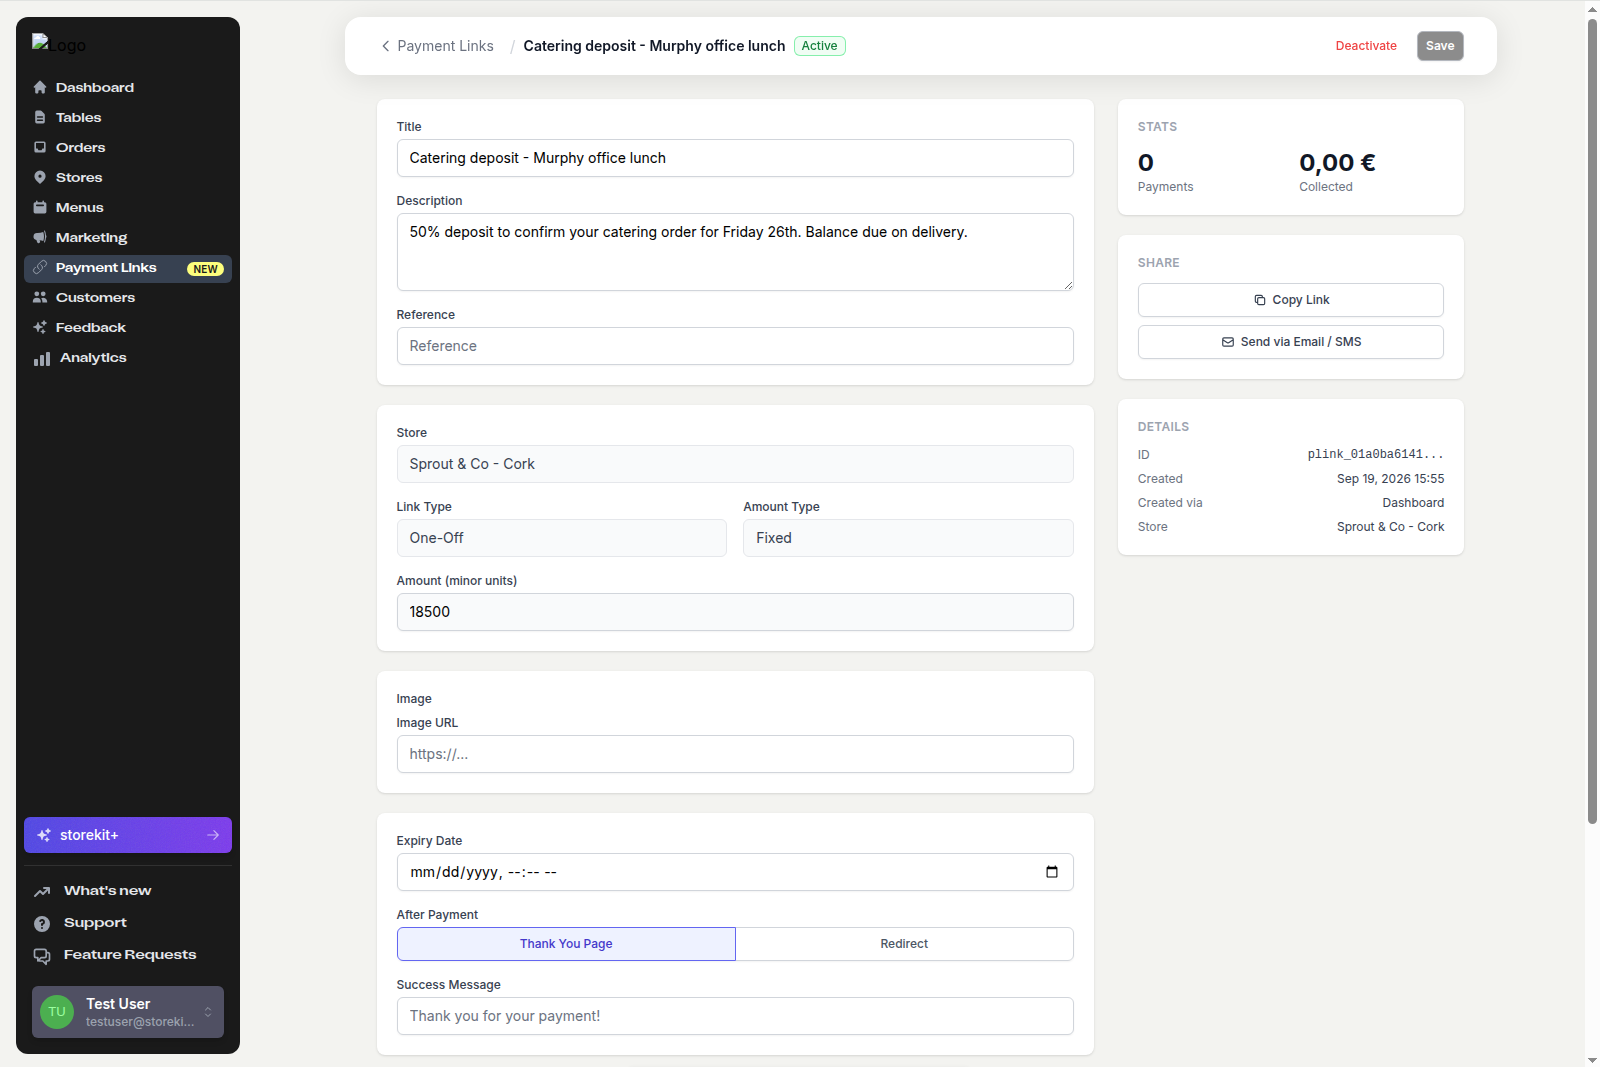Click the Title input field
Screen dimensions: 1600x1067
click(735, 158)
